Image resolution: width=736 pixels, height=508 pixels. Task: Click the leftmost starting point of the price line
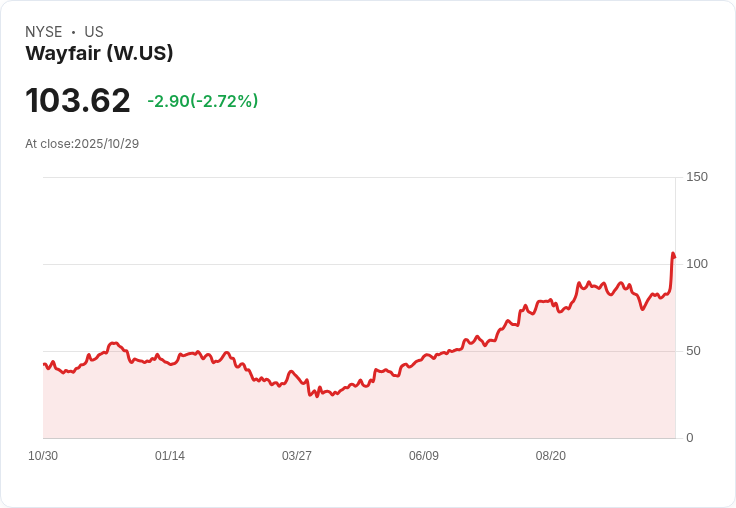coord(44,364)
